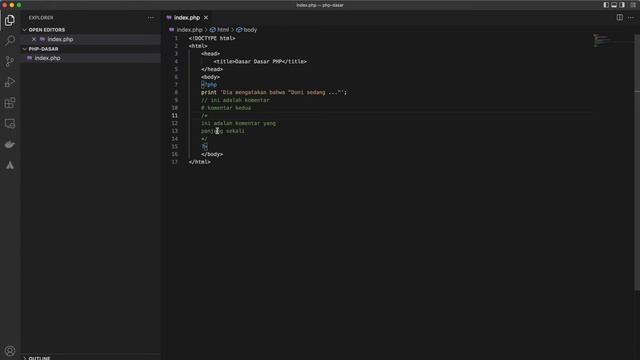Click html in the breadcrumb

point(223,30)
